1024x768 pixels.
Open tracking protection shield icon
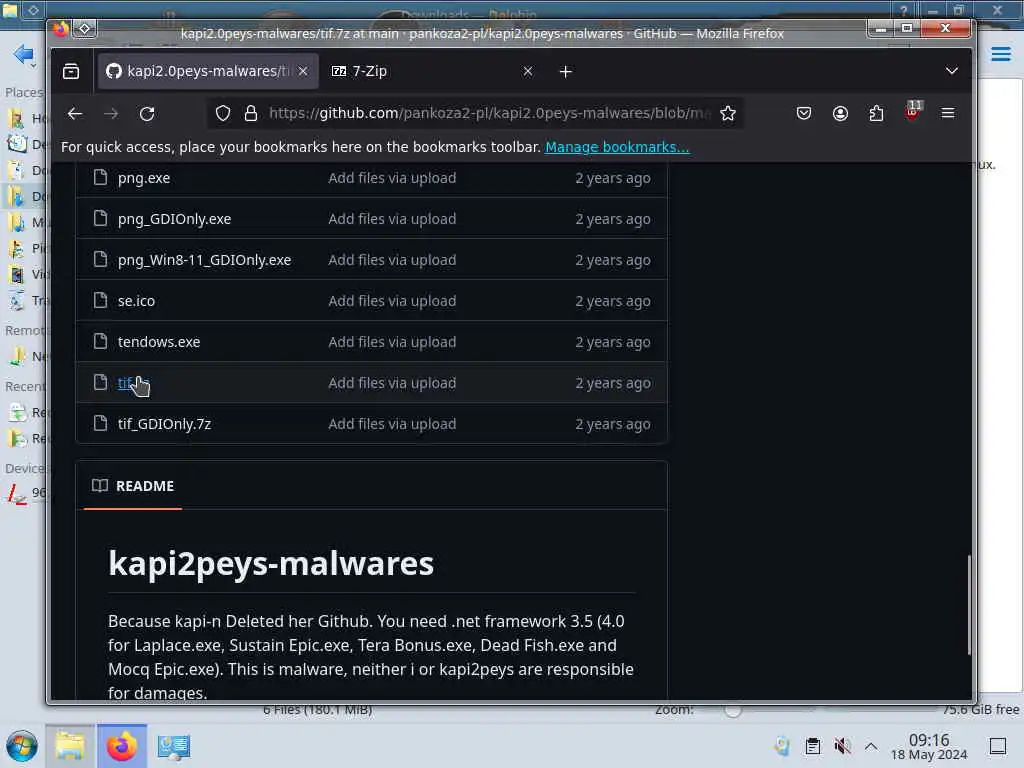[x=223, y=114]
